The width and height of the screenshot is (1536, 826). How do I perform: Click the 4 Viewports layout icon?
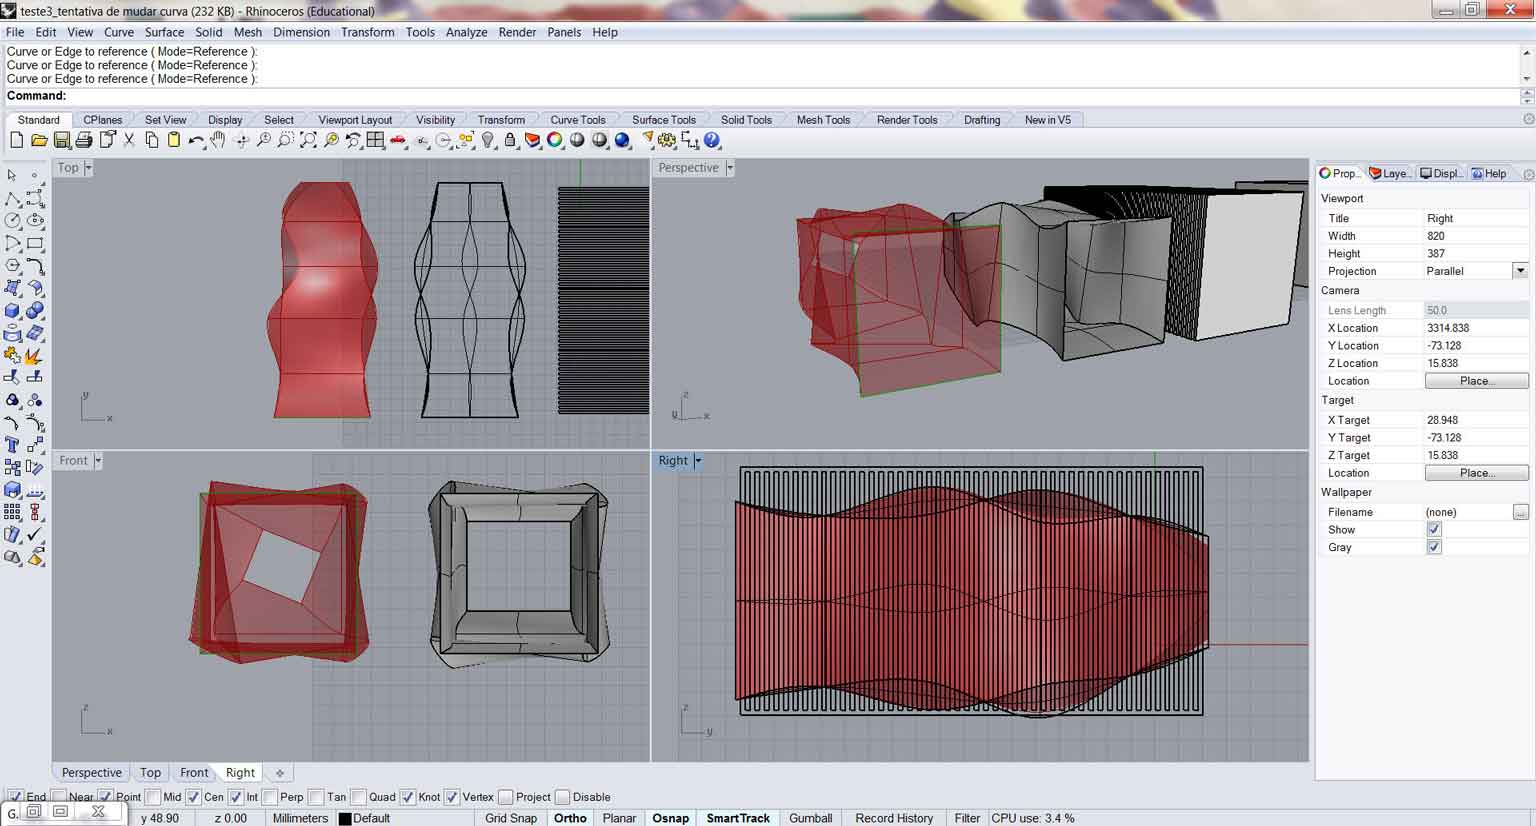[376, 141]
